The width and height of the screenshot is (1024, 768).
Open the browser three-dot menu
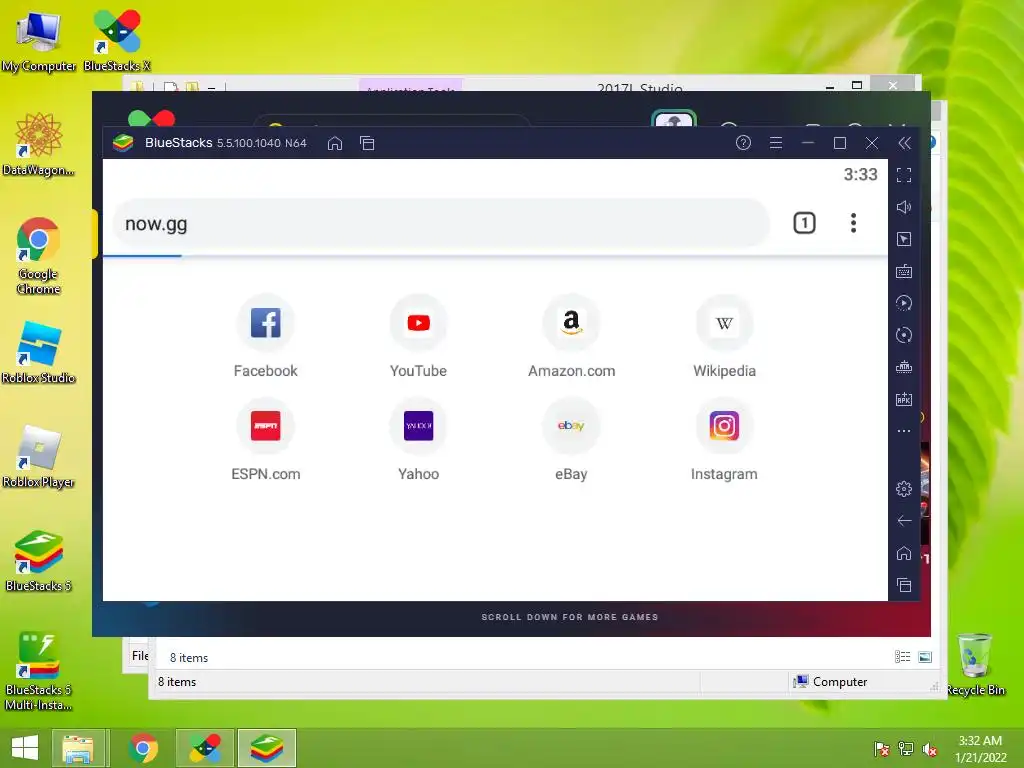tap(853, 223)
